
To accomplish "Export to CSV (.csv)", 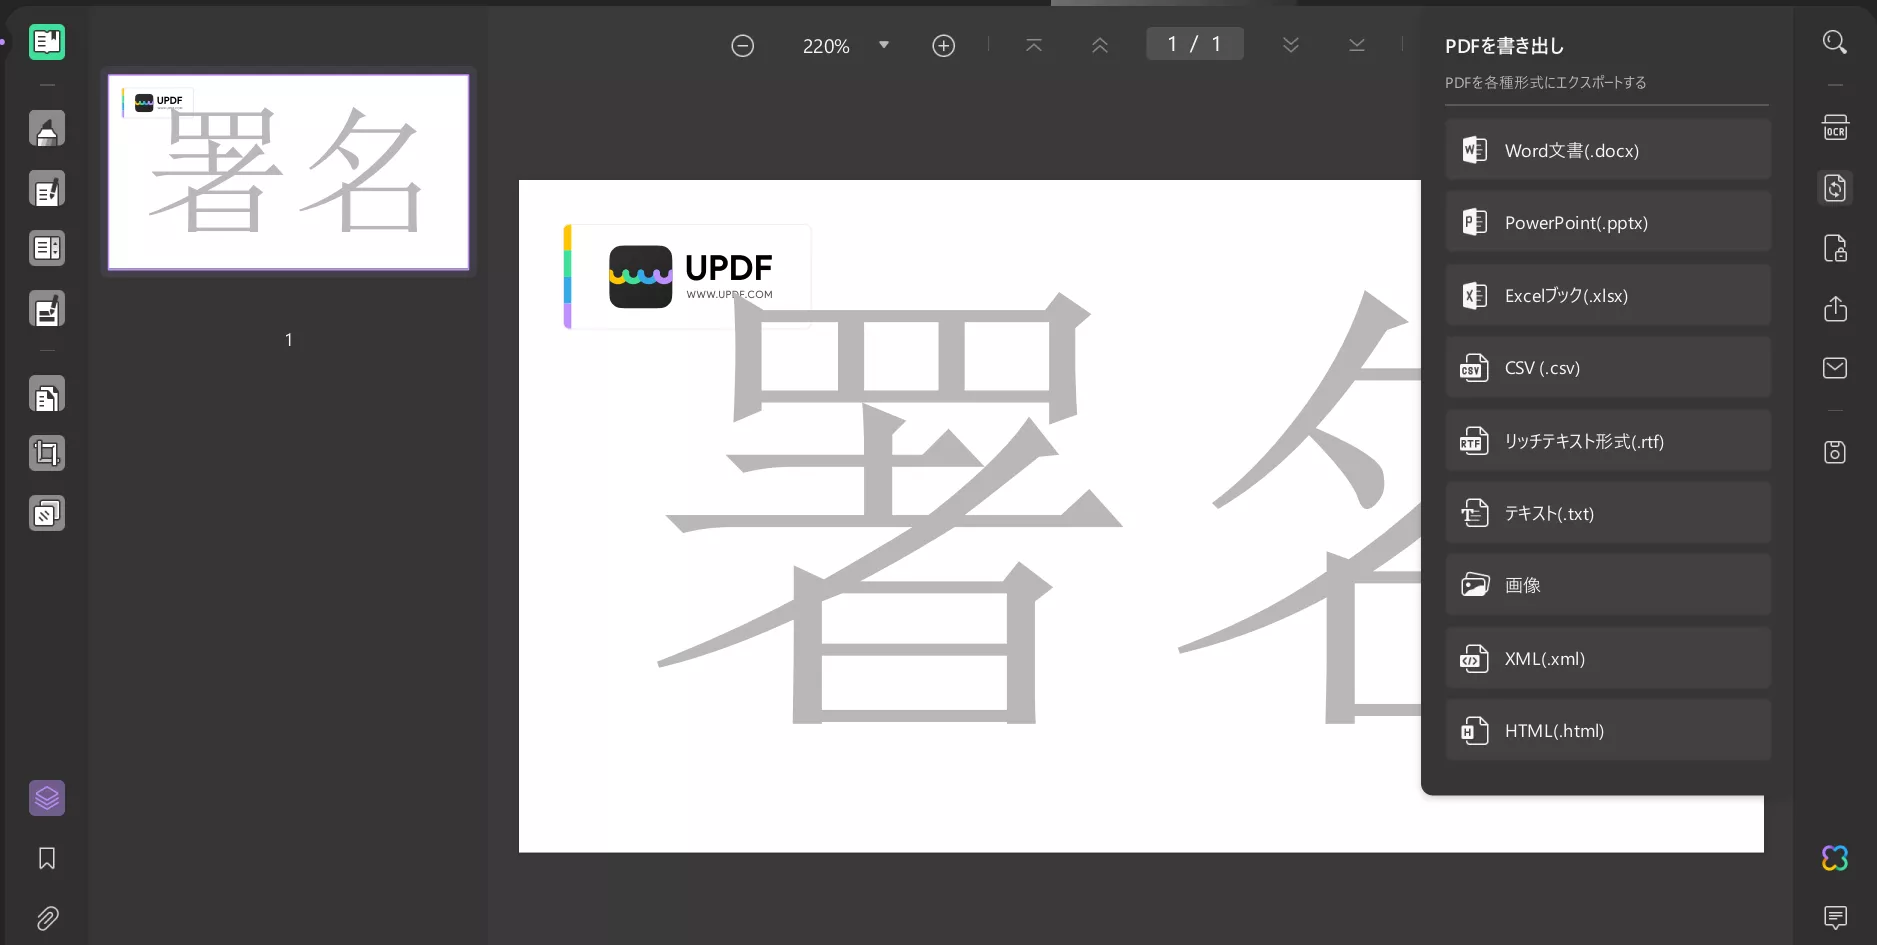I will tap(1608, 367).
